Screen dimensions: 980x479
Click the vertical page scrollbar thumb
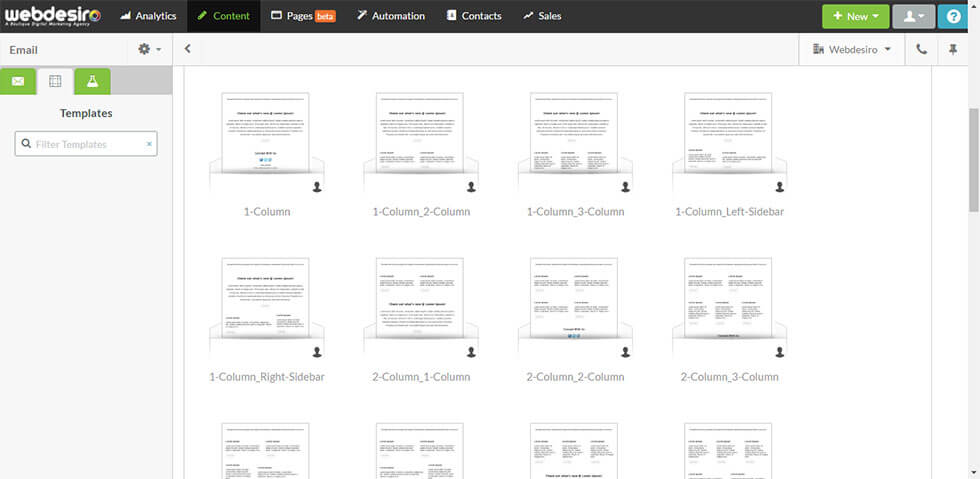[974, 159]
